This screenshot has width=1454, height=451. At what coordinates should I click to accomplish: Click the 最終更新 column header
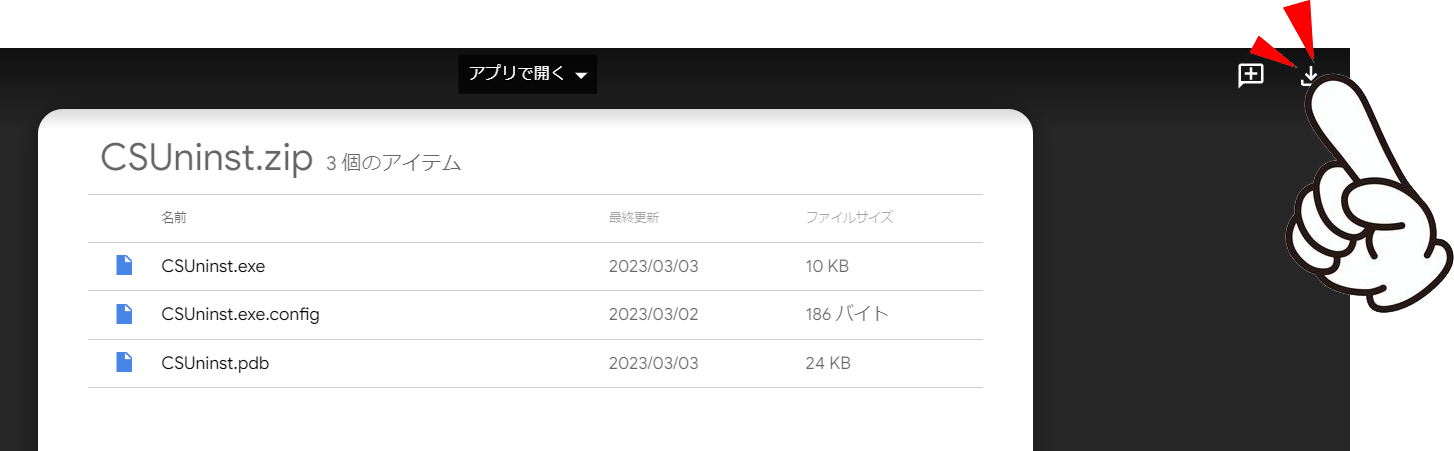point(633,217)
